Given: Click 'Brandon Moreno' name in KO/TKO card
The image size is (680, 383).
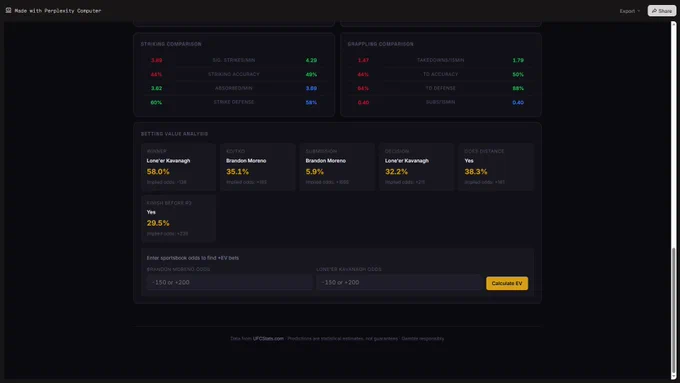Looking at the screenshot, I should point(246,160).
